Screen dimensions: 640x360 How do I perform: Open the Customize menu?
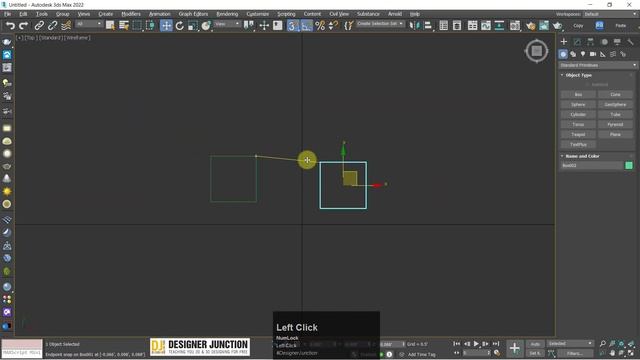click(258, 14)
